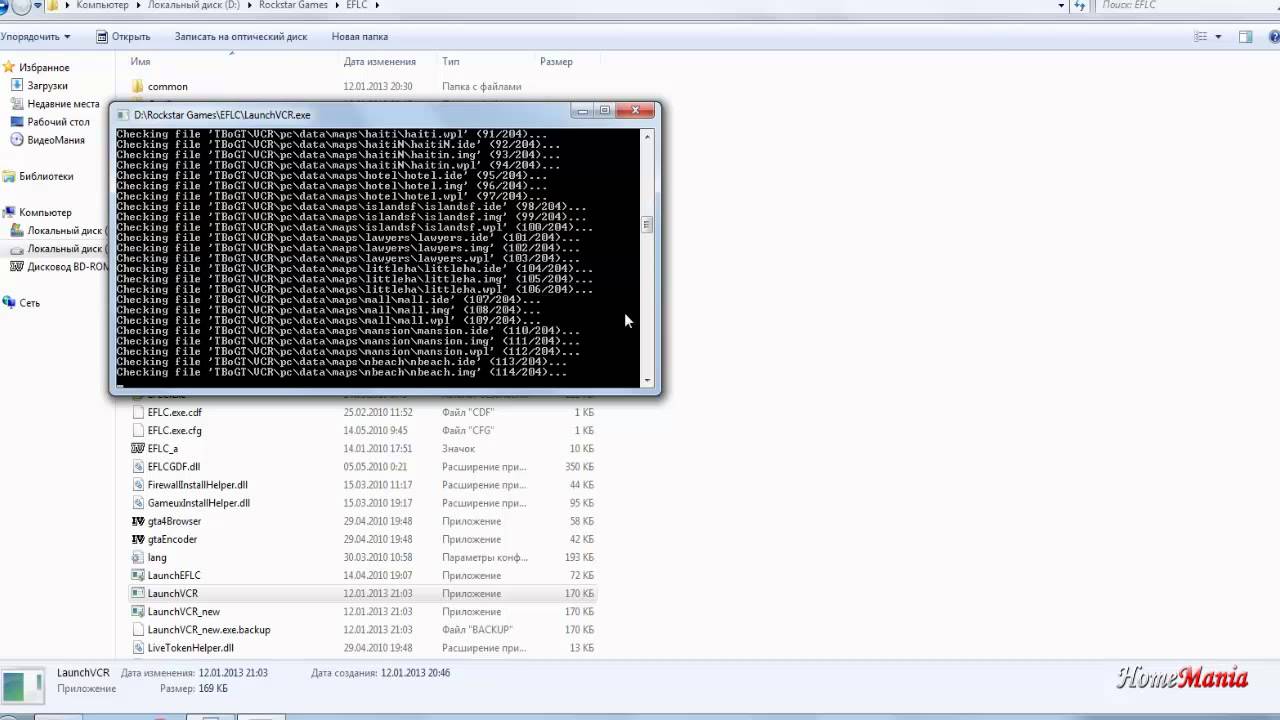The image size is (1280, 720).
Task: Open Загрузки in the sidebar
Action: click(48, 86)
